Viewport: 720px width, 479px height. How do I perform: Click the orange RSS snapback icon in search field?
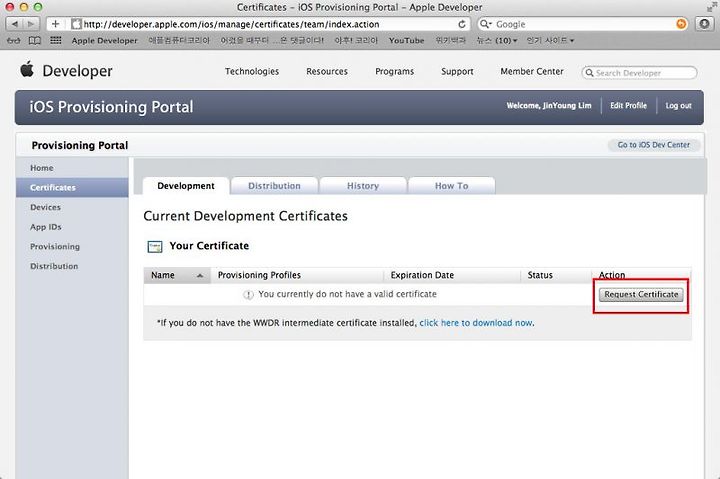tap(681, 24)
